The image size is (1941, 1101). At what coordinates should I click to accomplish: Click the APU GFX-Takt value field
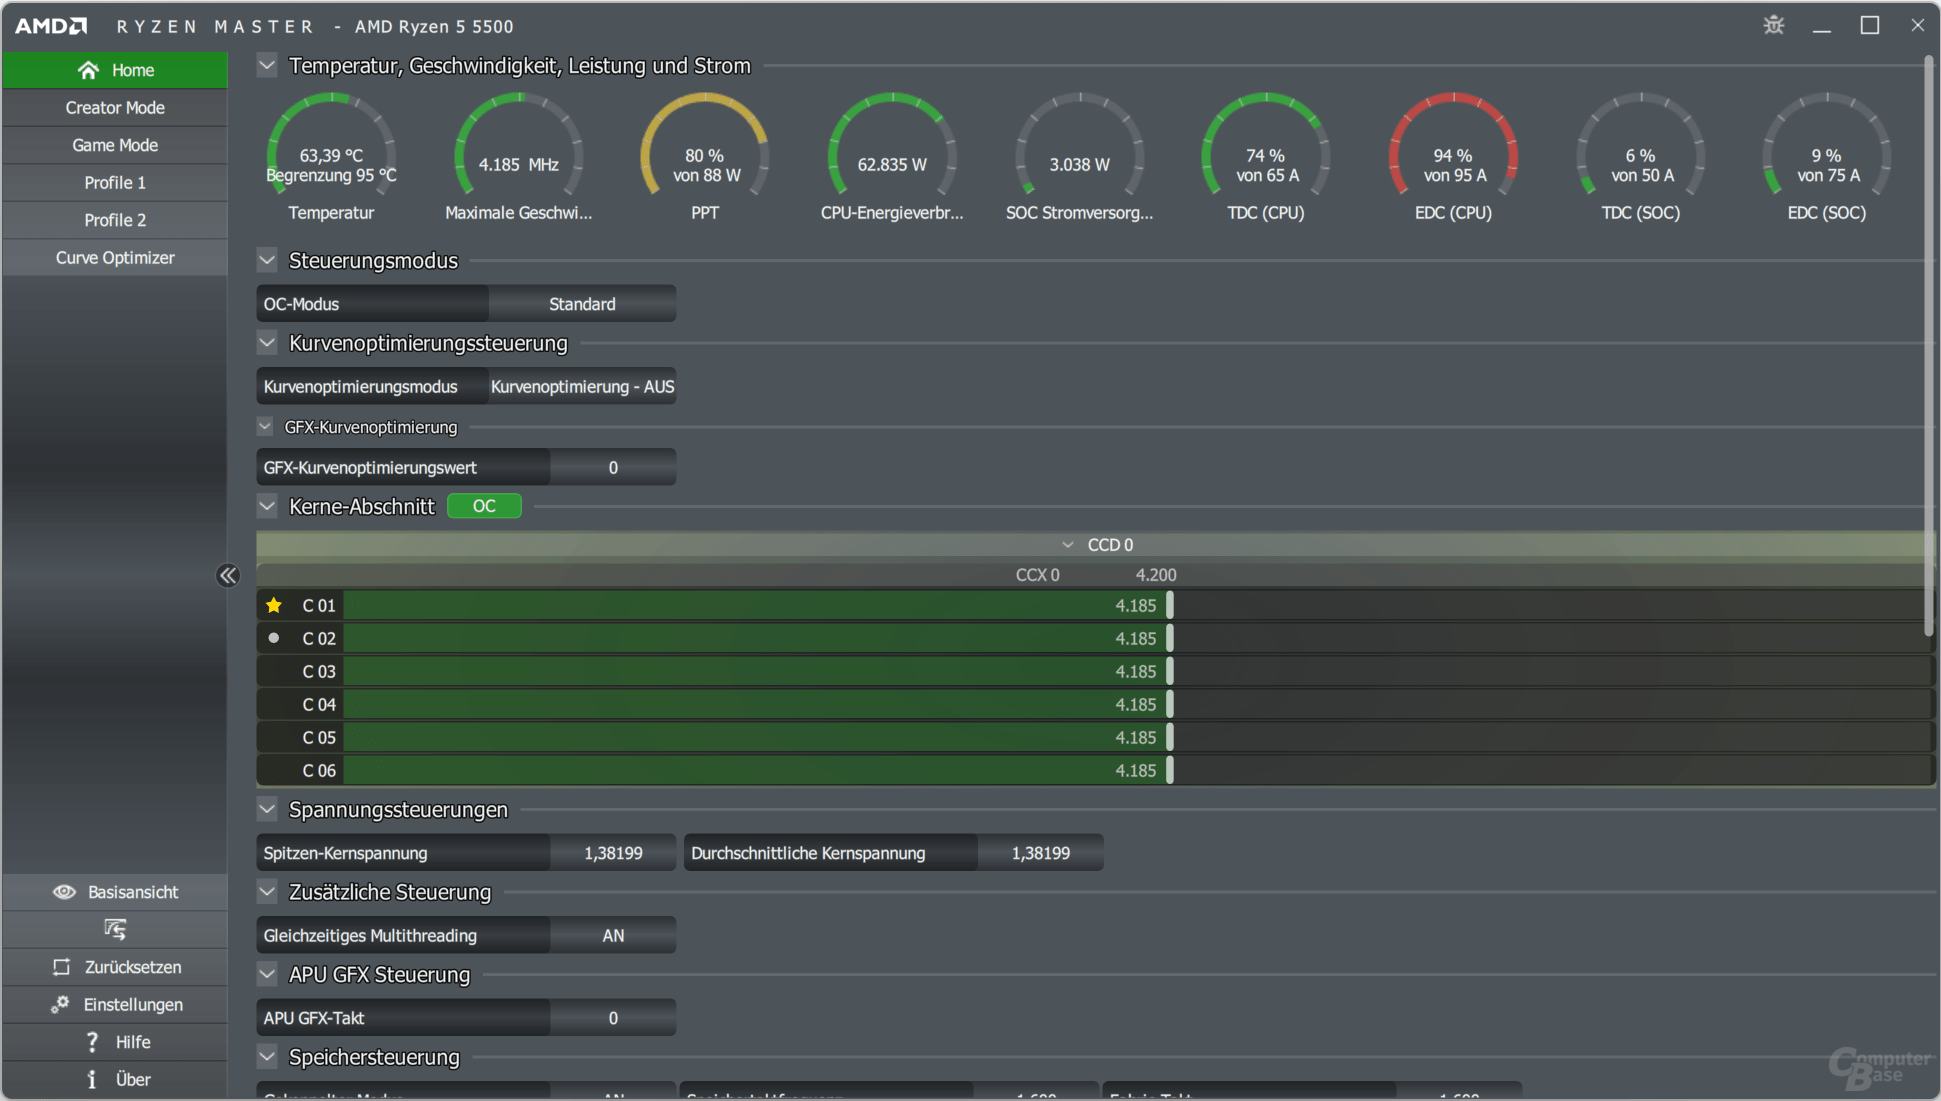(x=612, y=1018)
